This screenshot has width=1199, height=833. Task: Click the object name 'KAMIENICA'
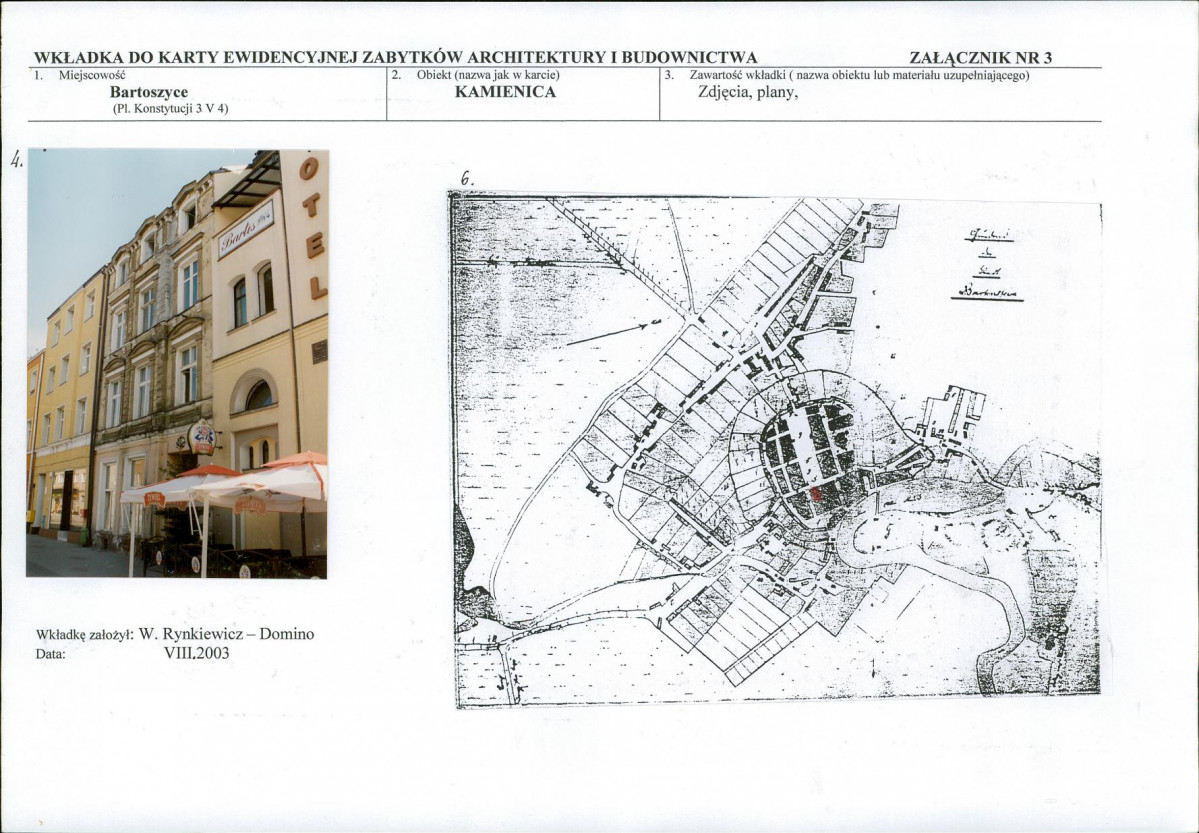pos(505,92)
